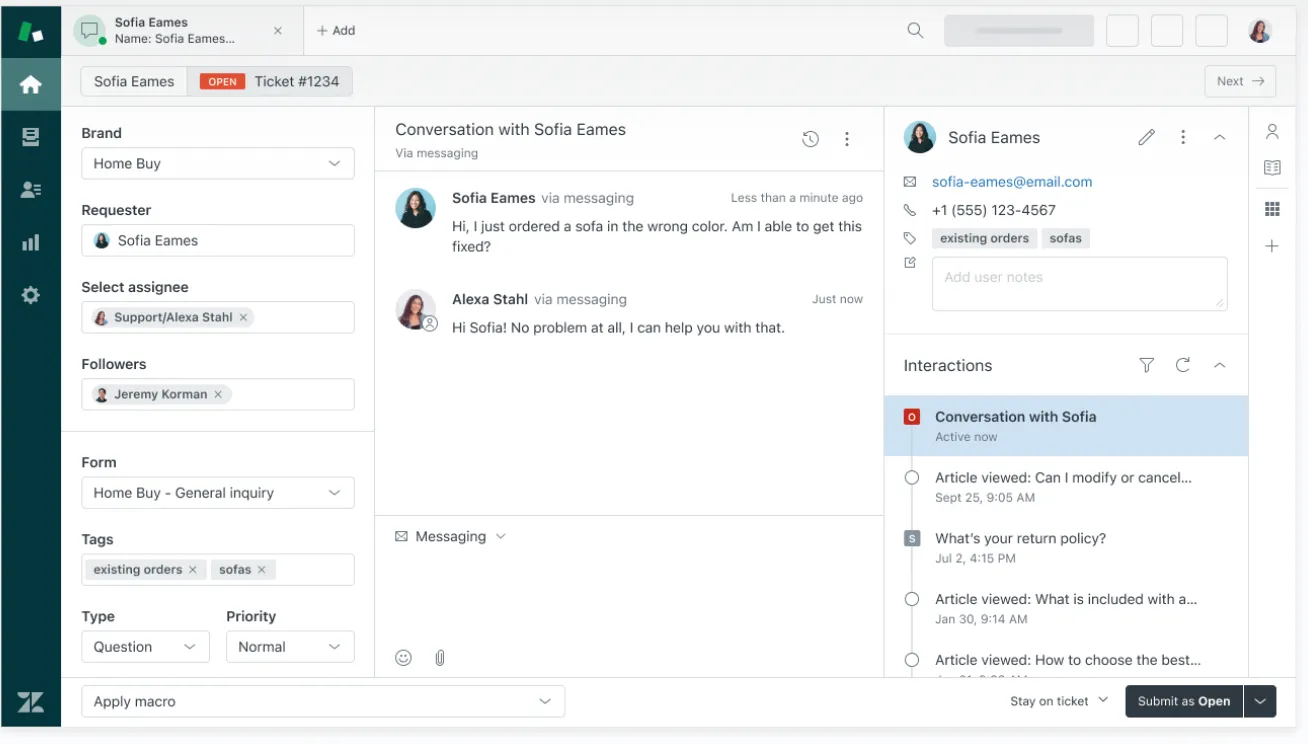Insert emoji with smiley icon
Image resolution: width=1308 pixels, height=744 pixels.
pyautogui.click(x=404, y=657)
